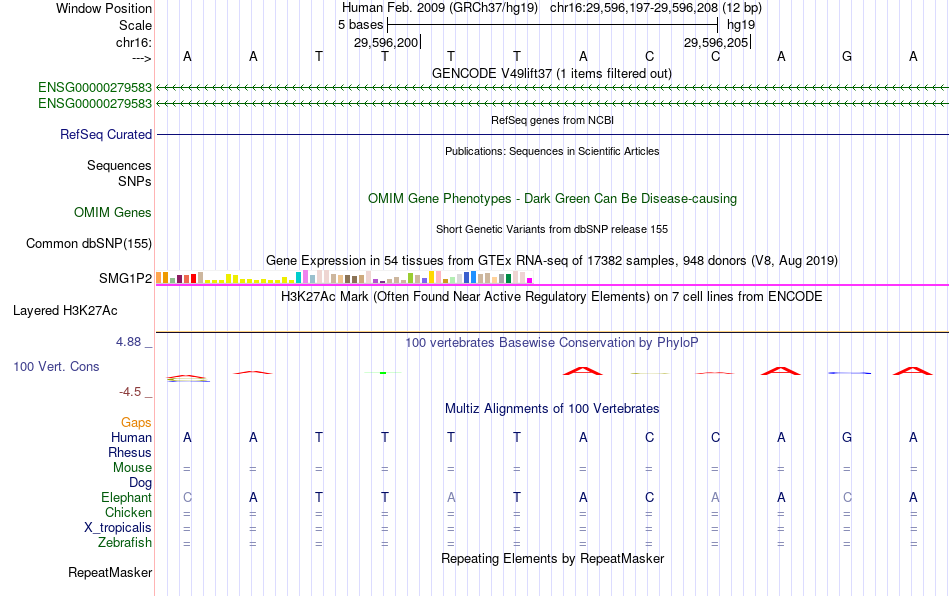Open GENCODE V49lift37 track title
Viewport: 950px width, 596px height.
click(552, 73)
